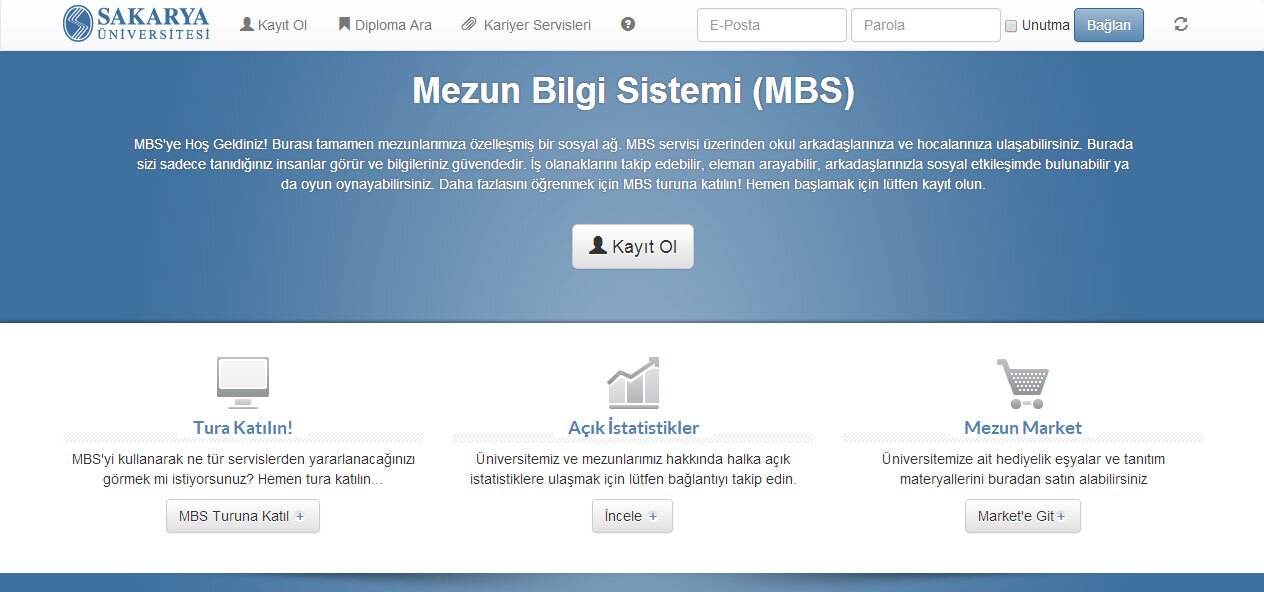Click the refresh arrows icon

click(x=1181, y=24)
